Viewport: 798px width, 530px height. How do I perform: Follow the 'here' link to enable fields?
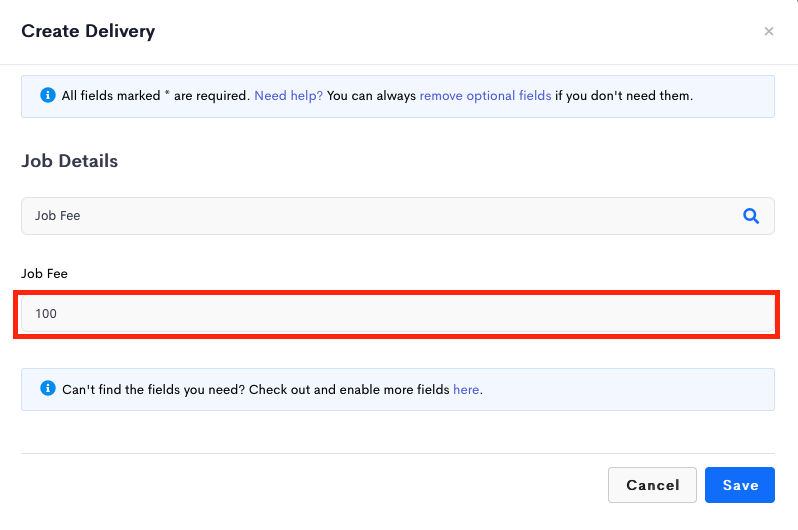466,389
